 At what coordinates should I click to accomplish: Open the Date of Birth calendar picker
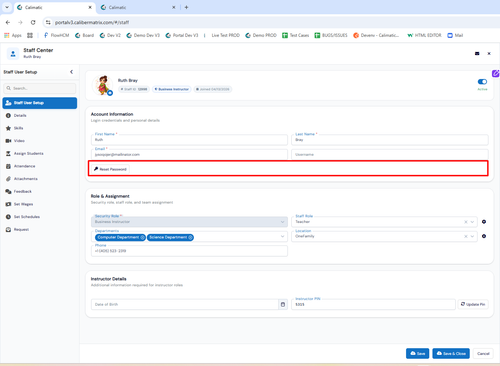[283, 304]
